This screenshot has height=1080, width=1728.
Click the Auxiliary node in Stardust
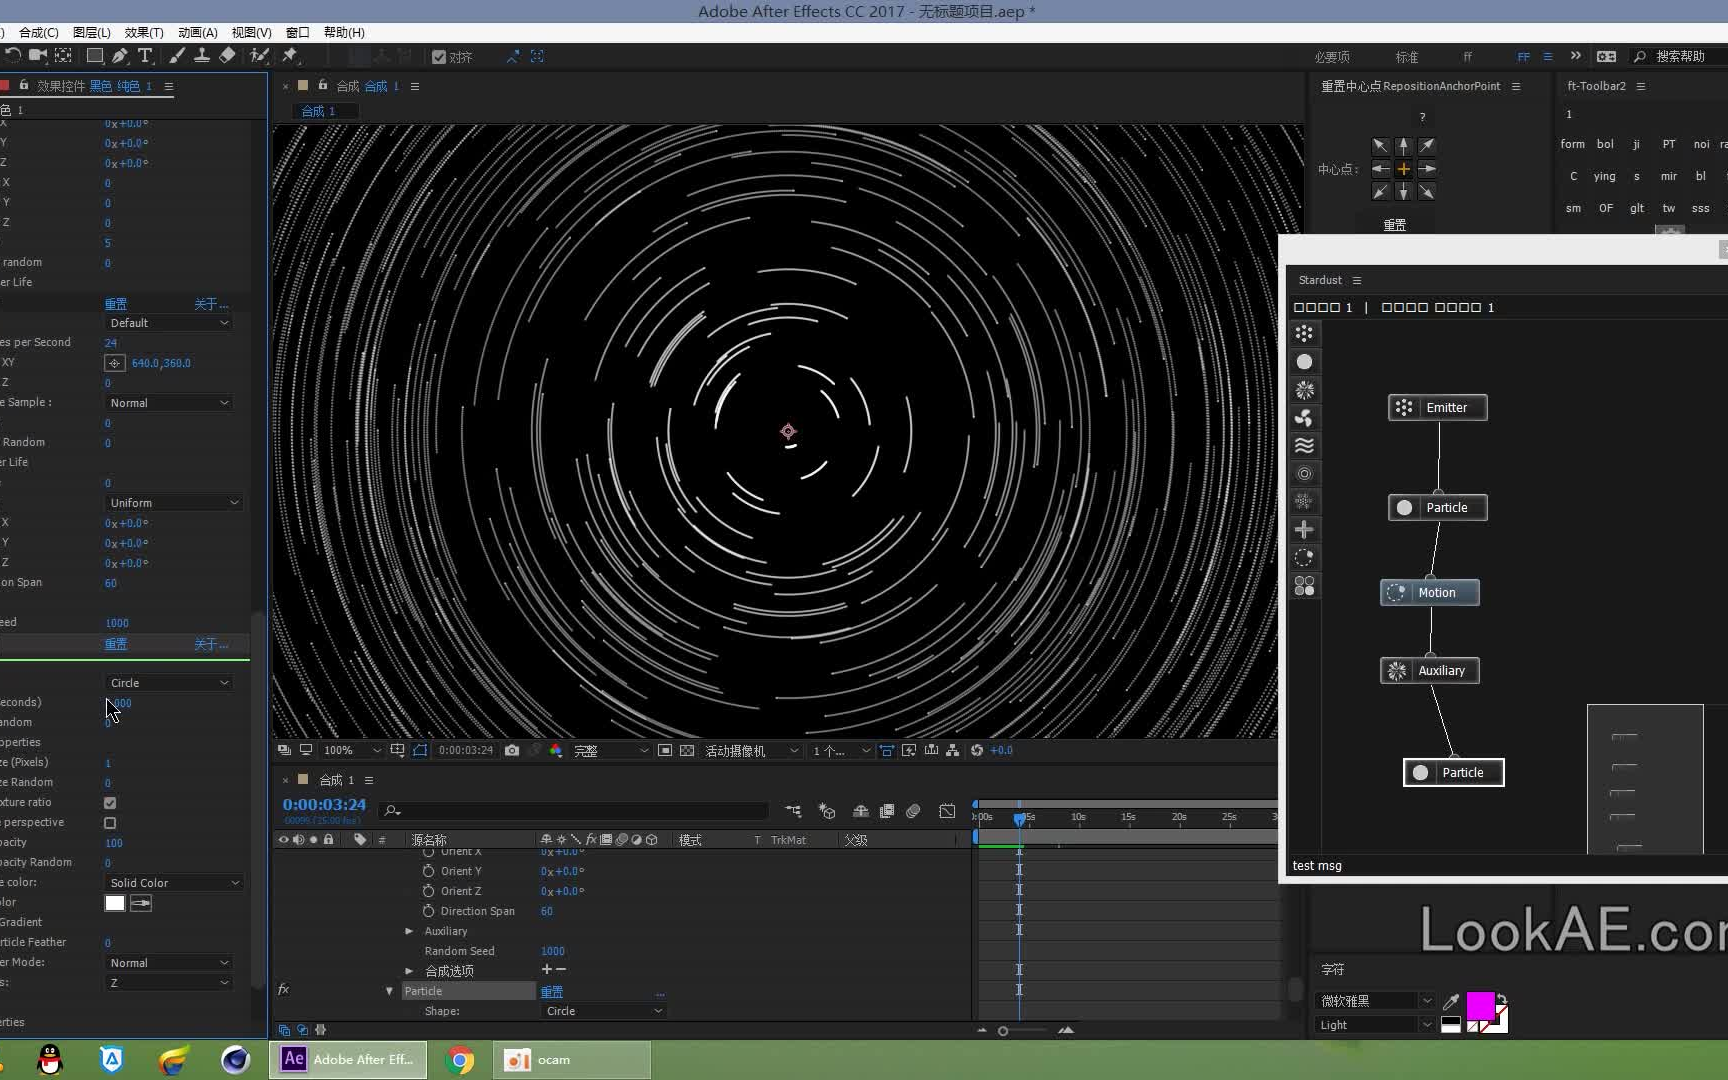pyautogui.click(x=1429, y=671)
